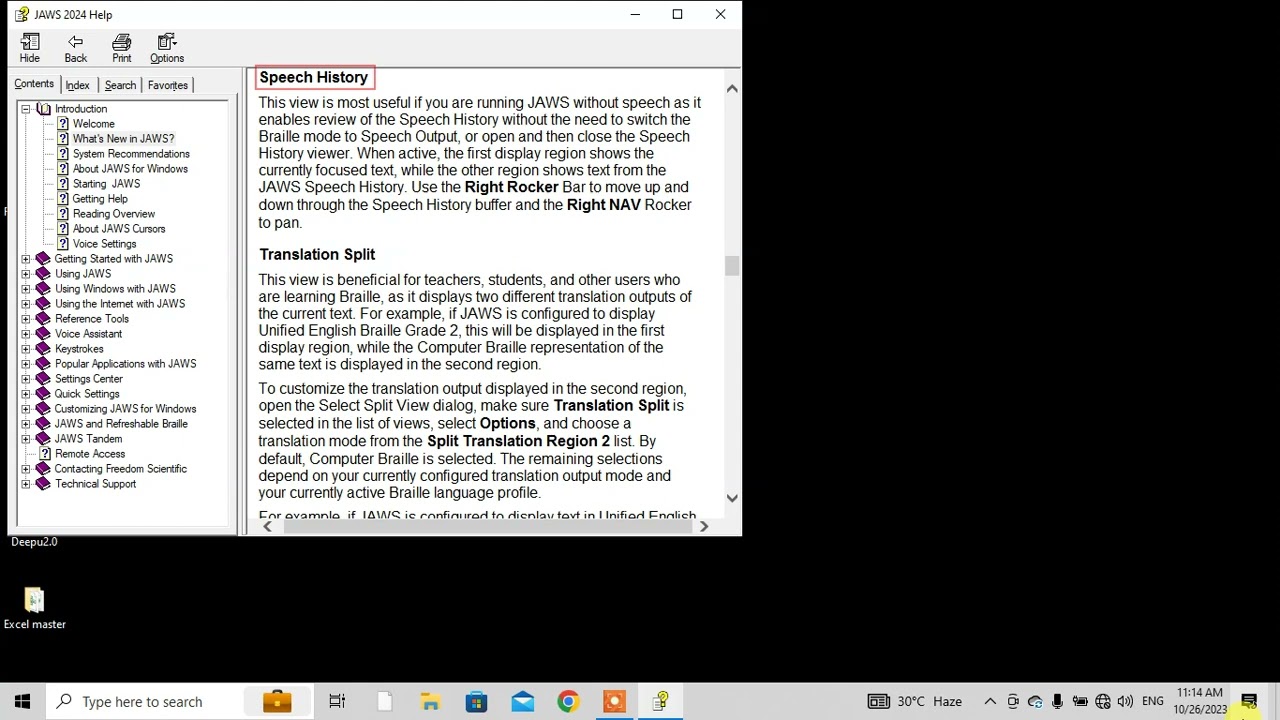This screenshot has width=1280, height=720.
Task: Click the horizontal scroll-right arrow
Action: pos(703,526)
